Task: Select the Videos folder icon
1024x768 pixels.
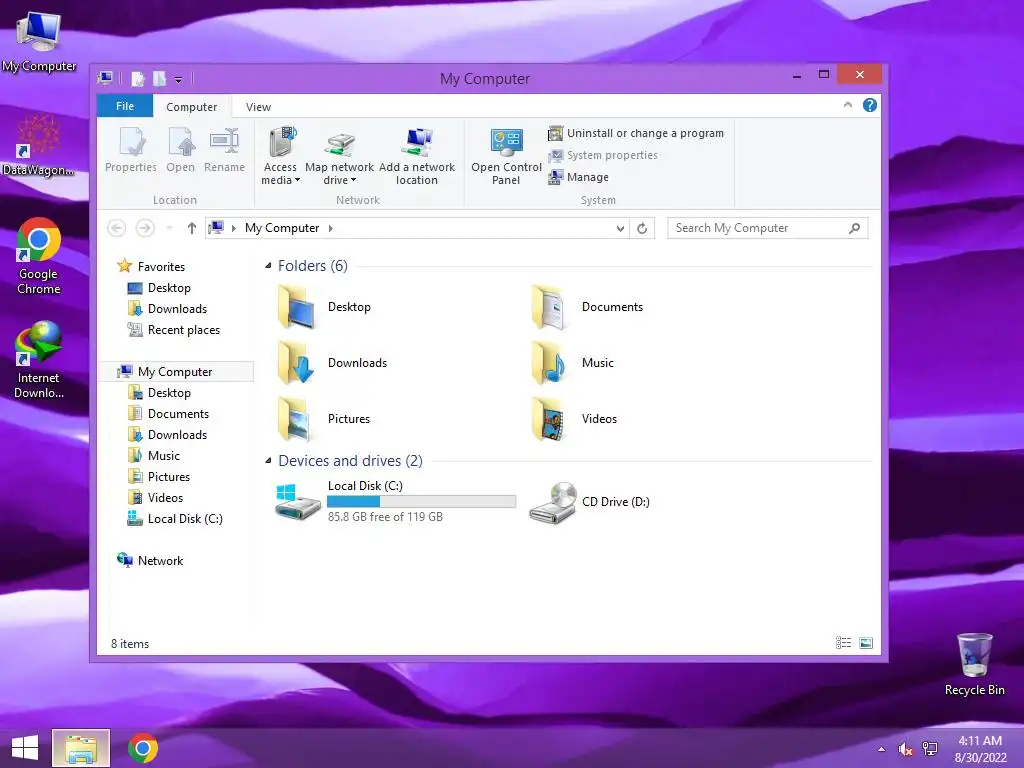Action: click(549, 419)
